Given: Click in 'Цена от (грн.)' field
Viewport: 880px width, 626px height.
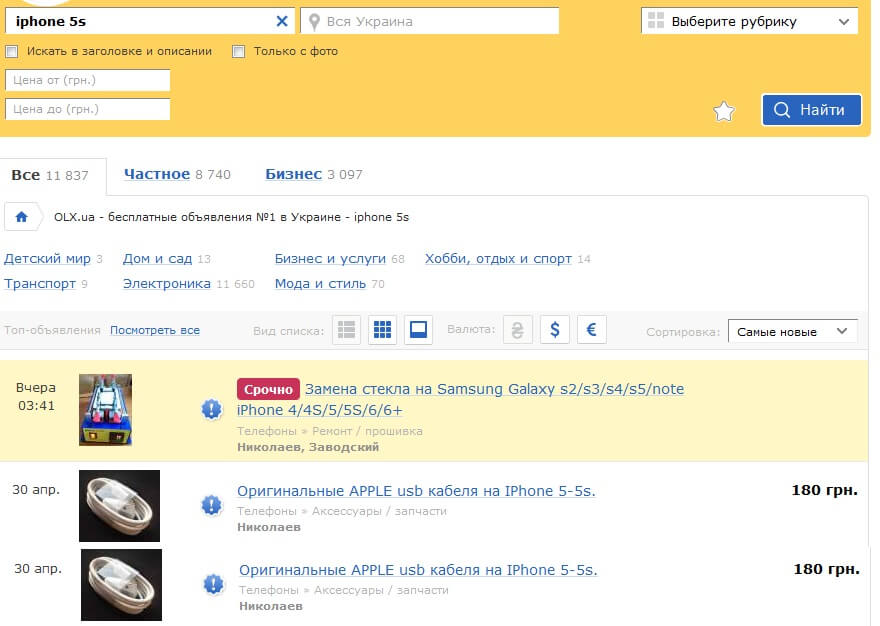Looking at the screenshot, I should 88,80.
